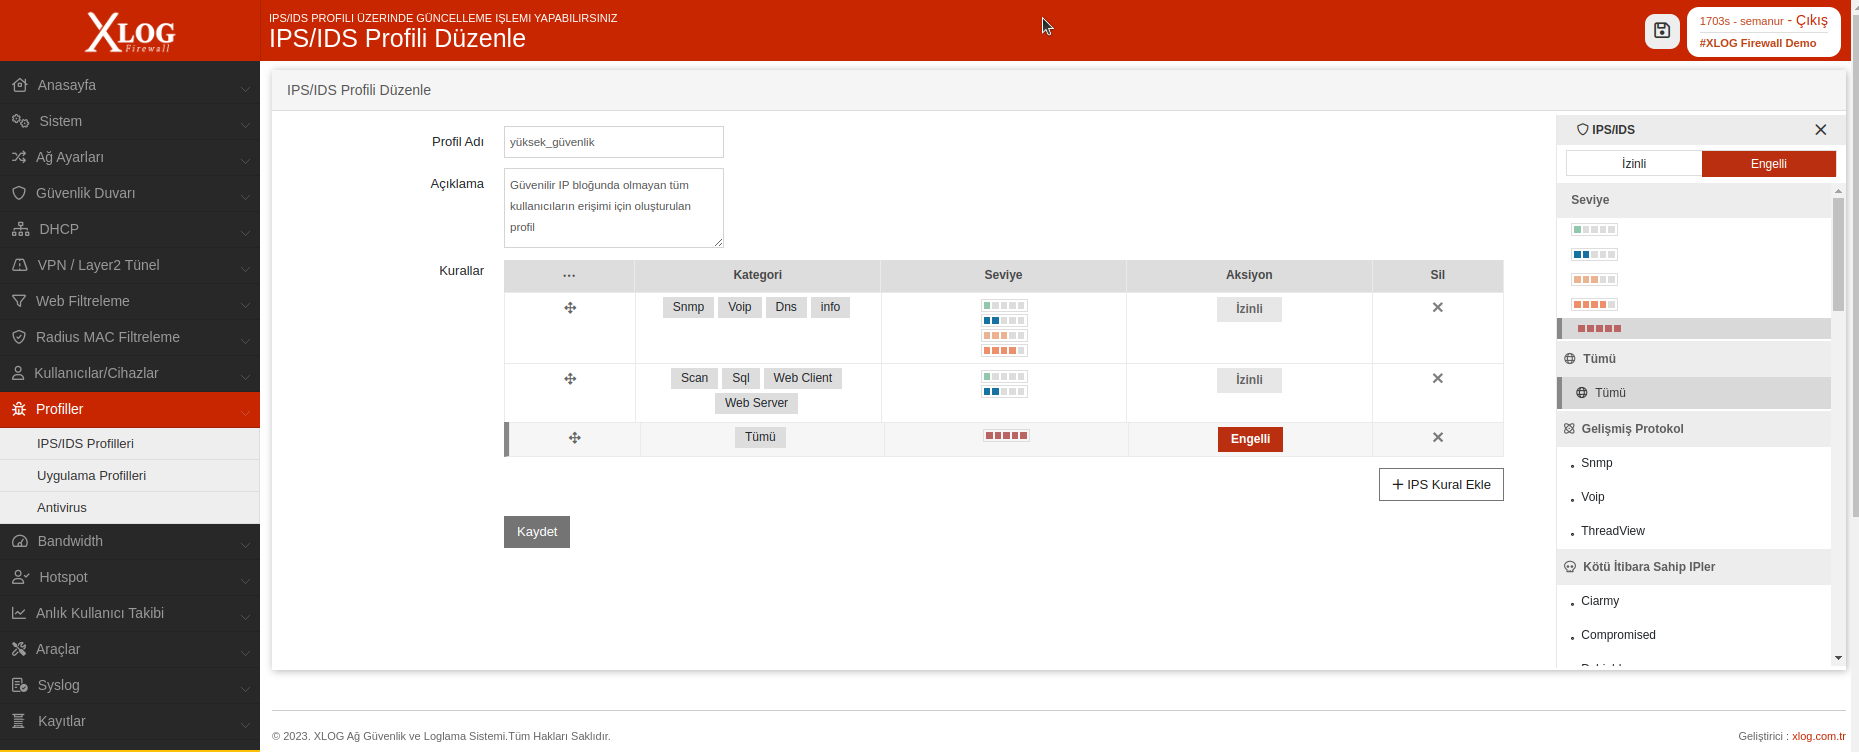The height and width of the screenshot is (752, 1859).
Task: Click the ÇIKIŞ logout link
Action: (x=1812, y=21)
